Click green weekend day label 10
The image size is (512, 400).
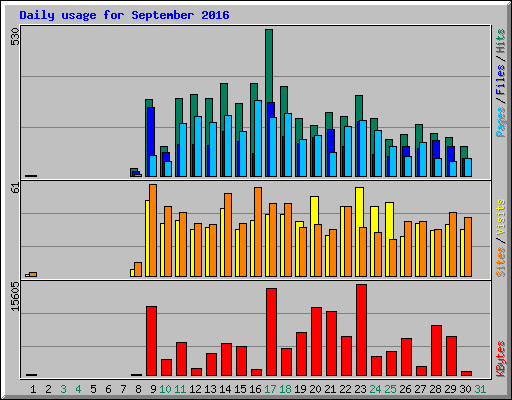(165, 389)
